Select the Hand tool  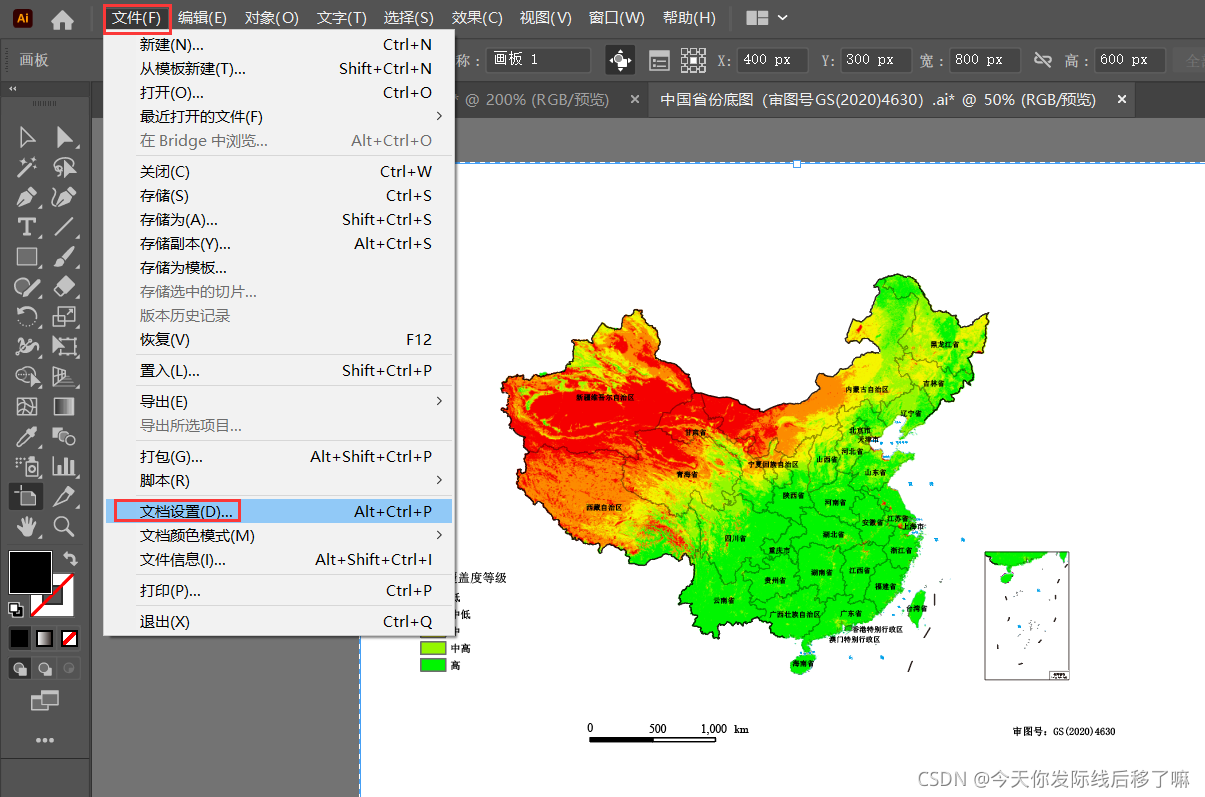27,526
